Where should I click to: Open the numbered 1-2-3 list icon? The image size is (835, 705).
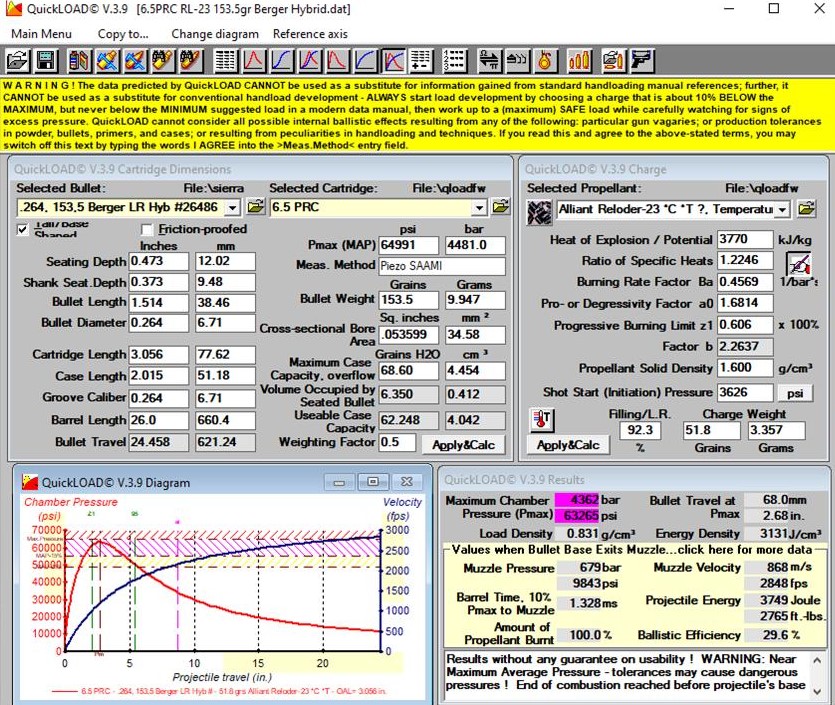point(454,60)
